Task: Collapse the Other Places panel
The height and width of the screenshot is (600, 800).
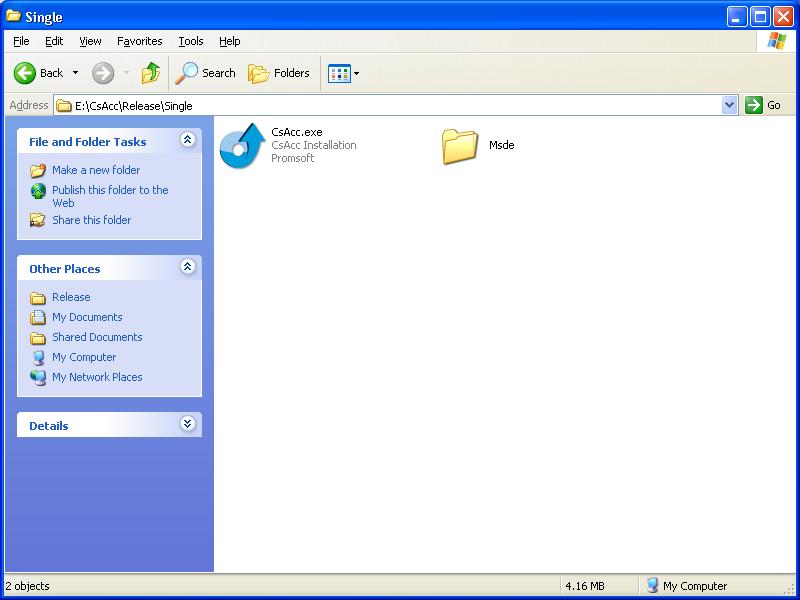Action: 187,266
